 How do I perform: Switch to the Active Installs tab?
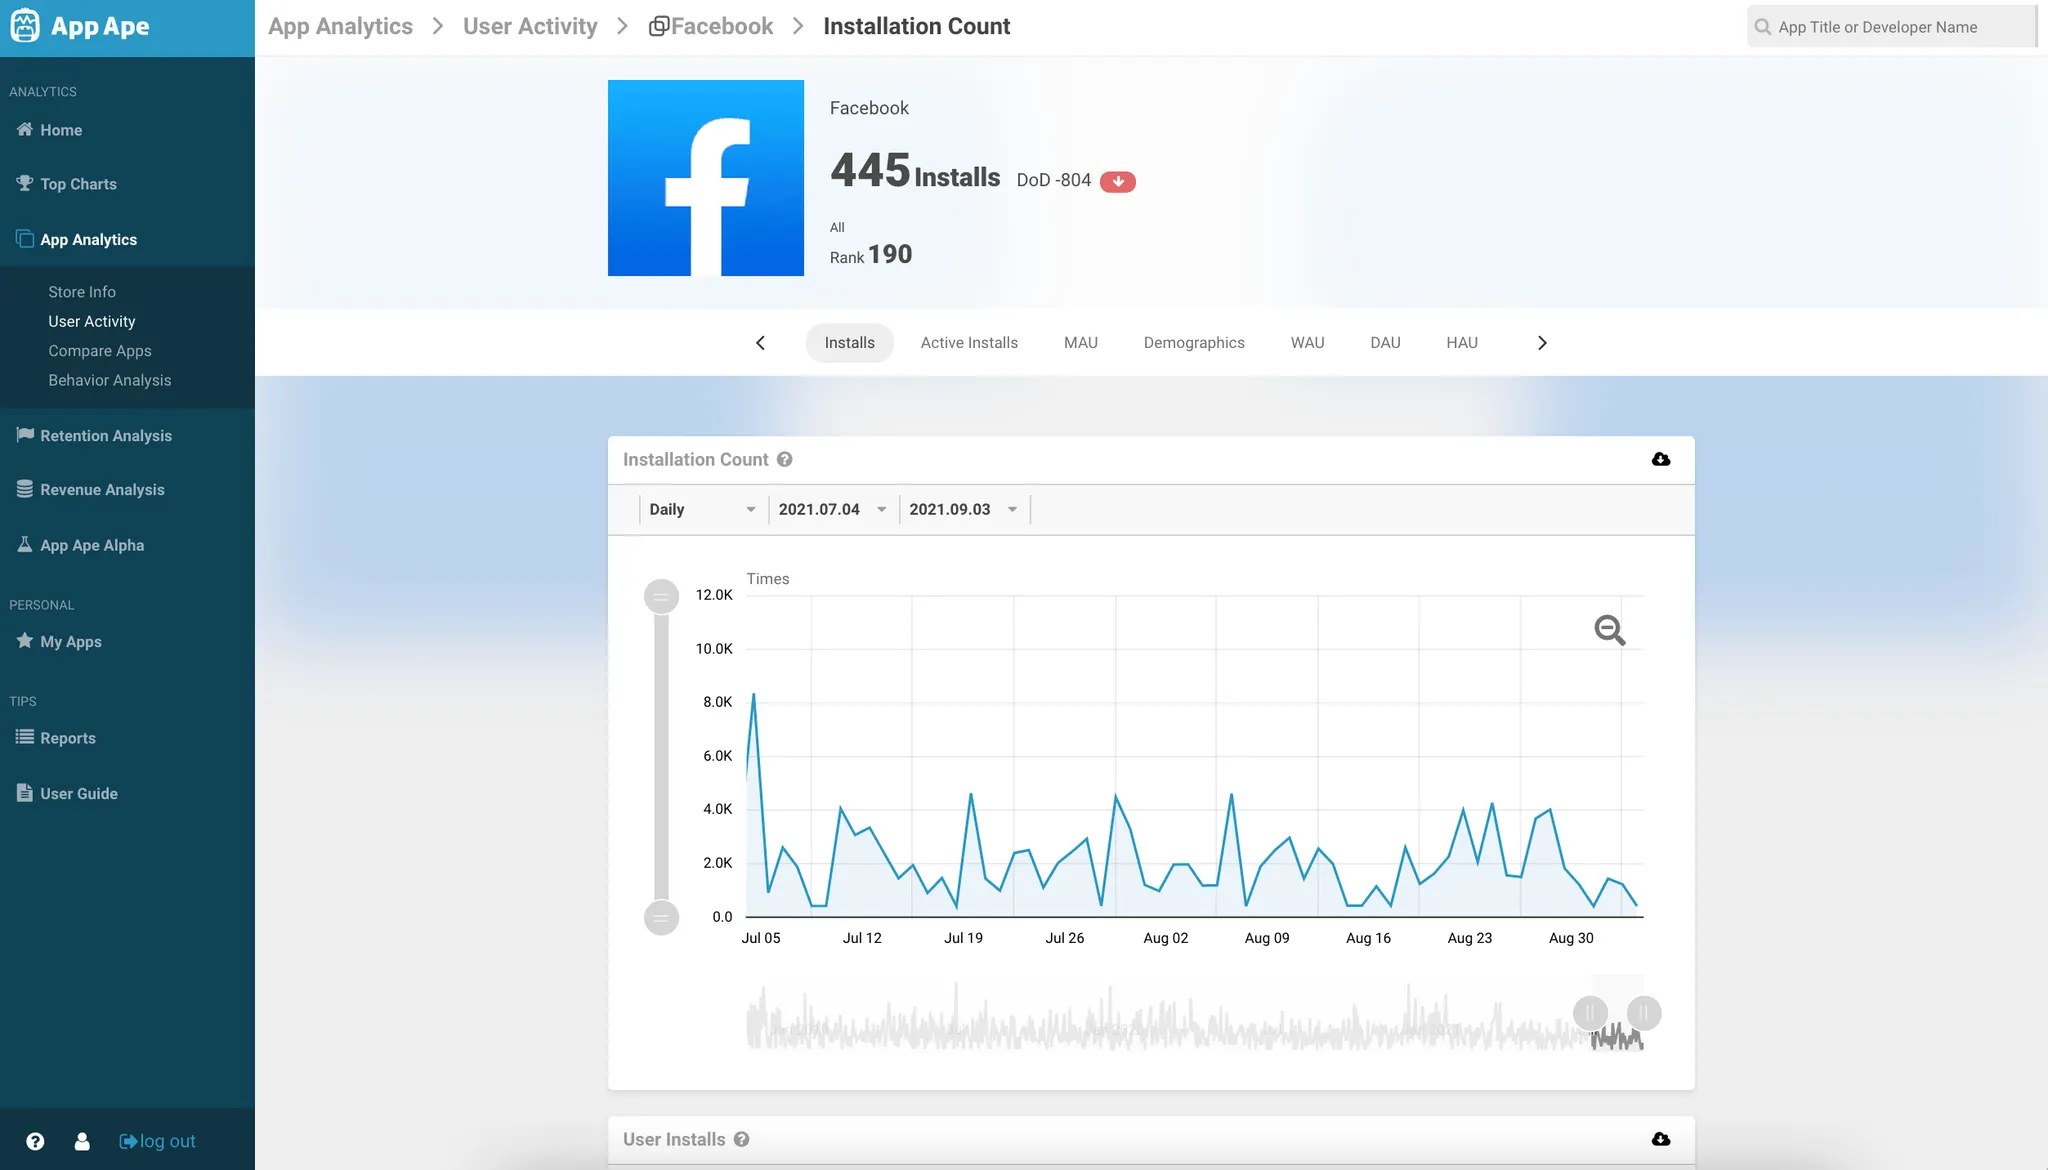click(968, 342)
